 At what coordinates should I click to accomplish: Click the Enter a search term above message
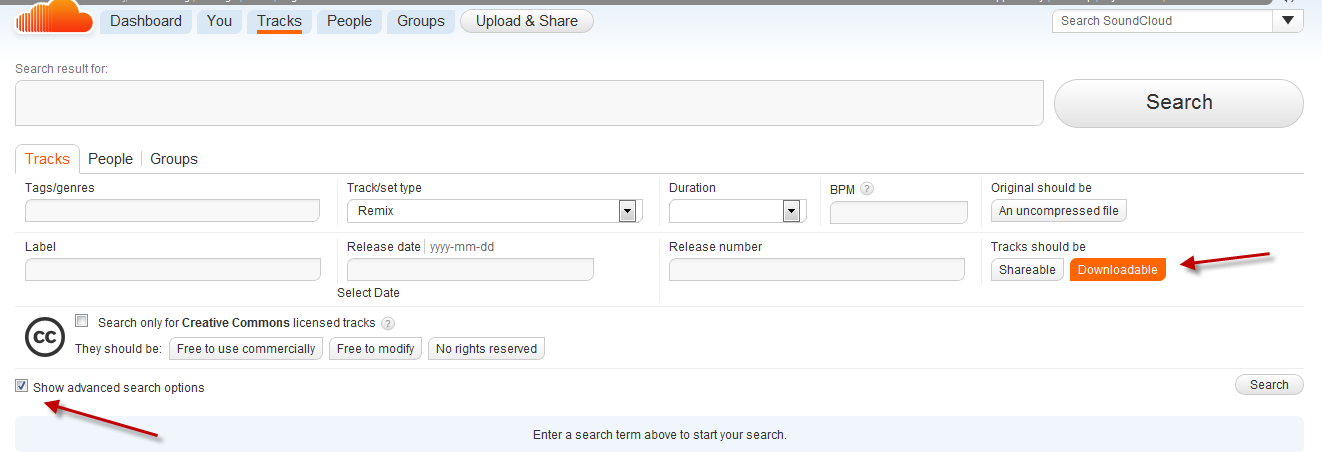tap(660, 435)
